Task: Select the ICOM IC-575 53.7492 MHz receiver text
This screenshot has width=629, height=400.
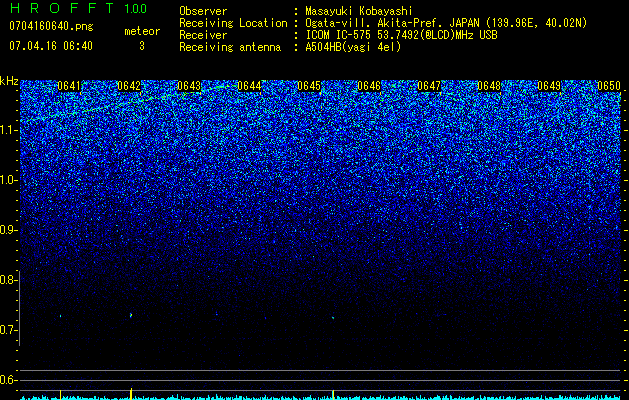Action: point(401,35)
